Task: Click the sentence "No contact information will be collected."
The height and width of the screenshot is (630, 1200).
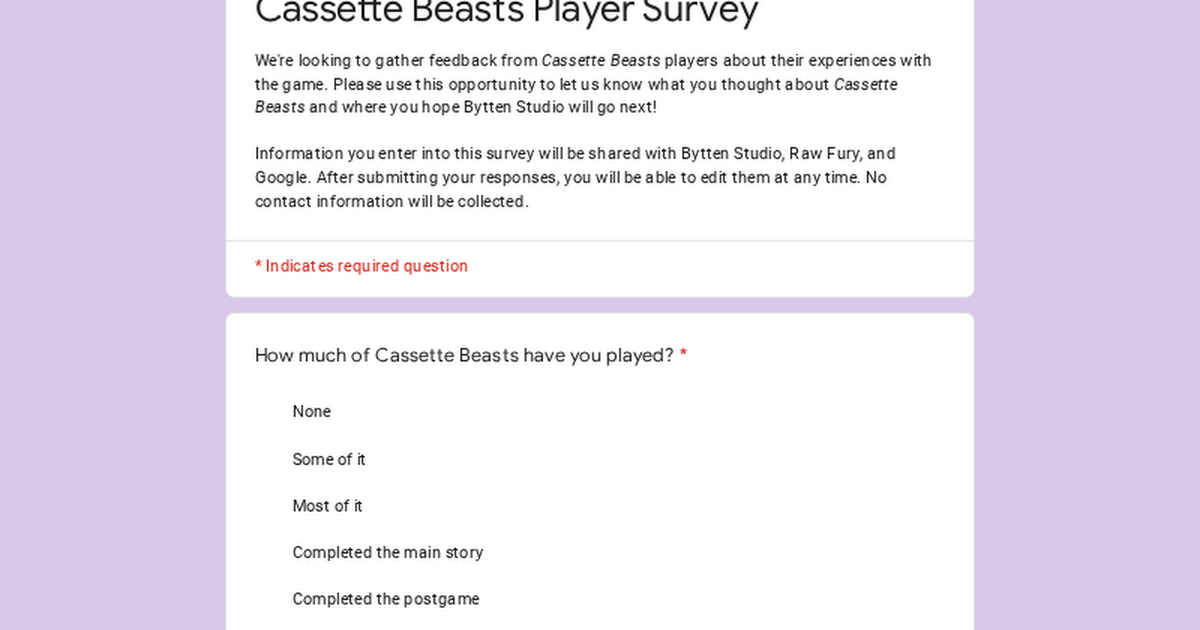Action: coord(571,190)
